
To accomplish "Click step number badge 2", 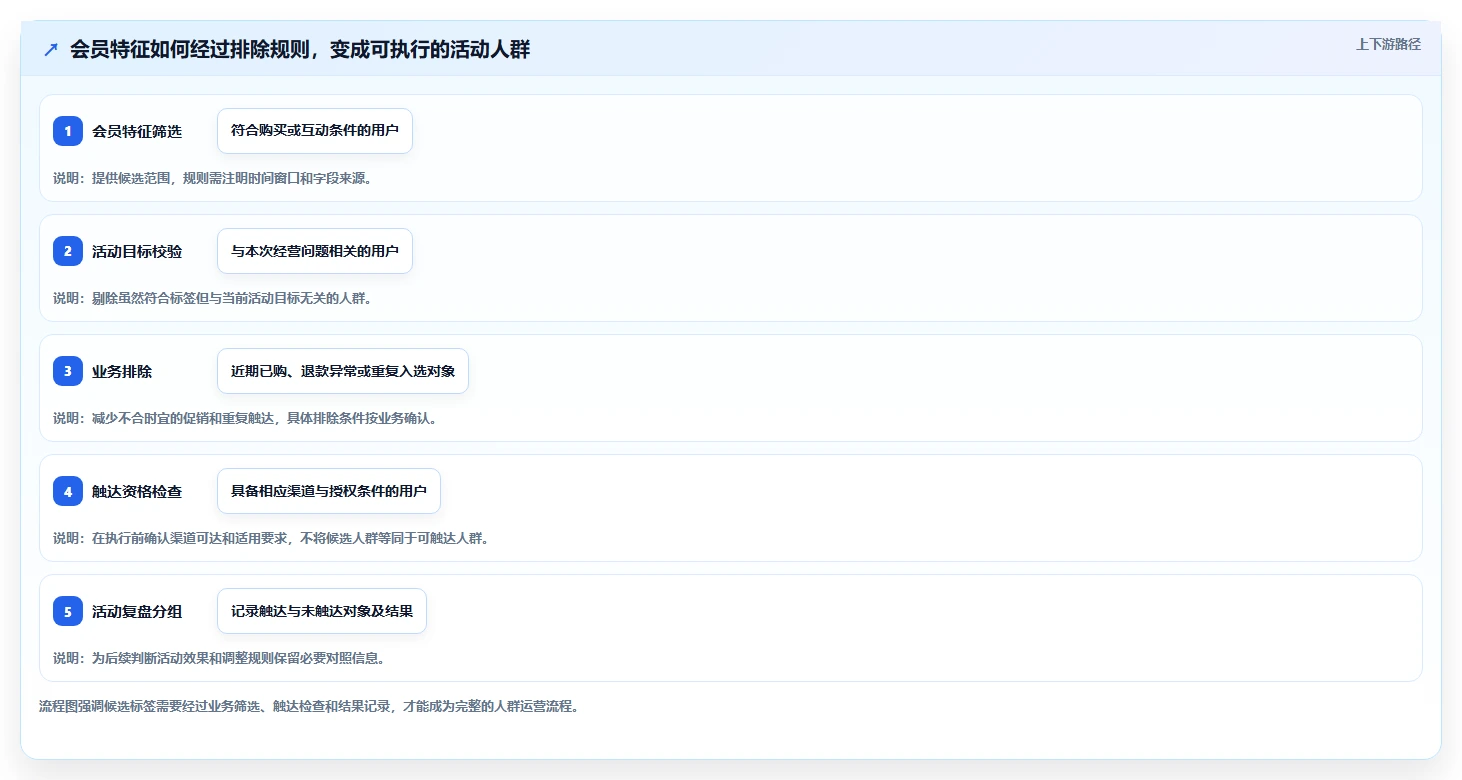I will 68,251.
